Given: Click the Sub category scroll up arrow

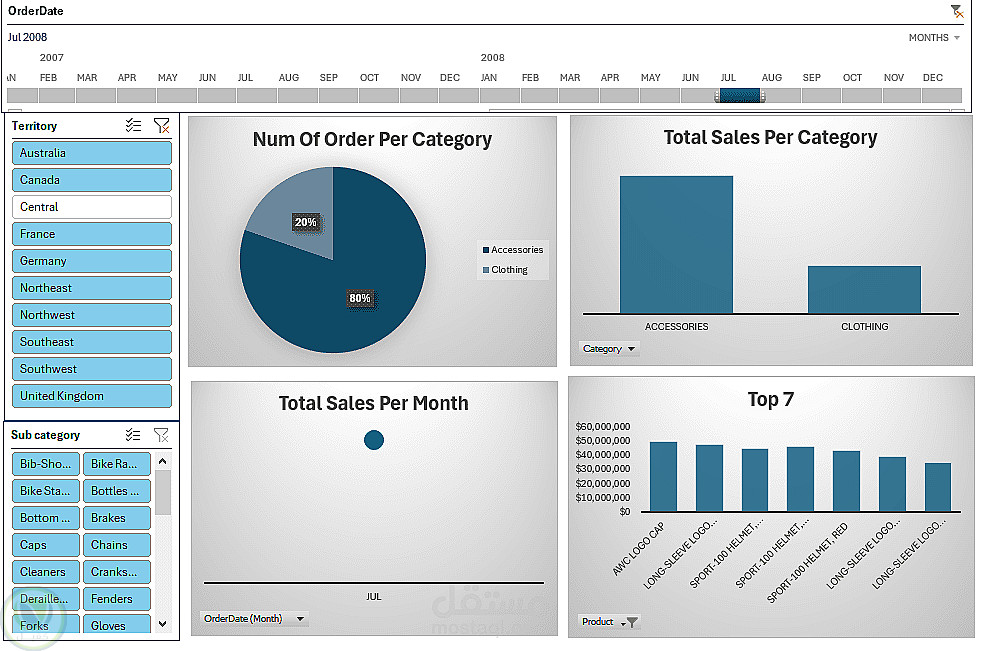Looking at the screenshot, I should point(162,462).
